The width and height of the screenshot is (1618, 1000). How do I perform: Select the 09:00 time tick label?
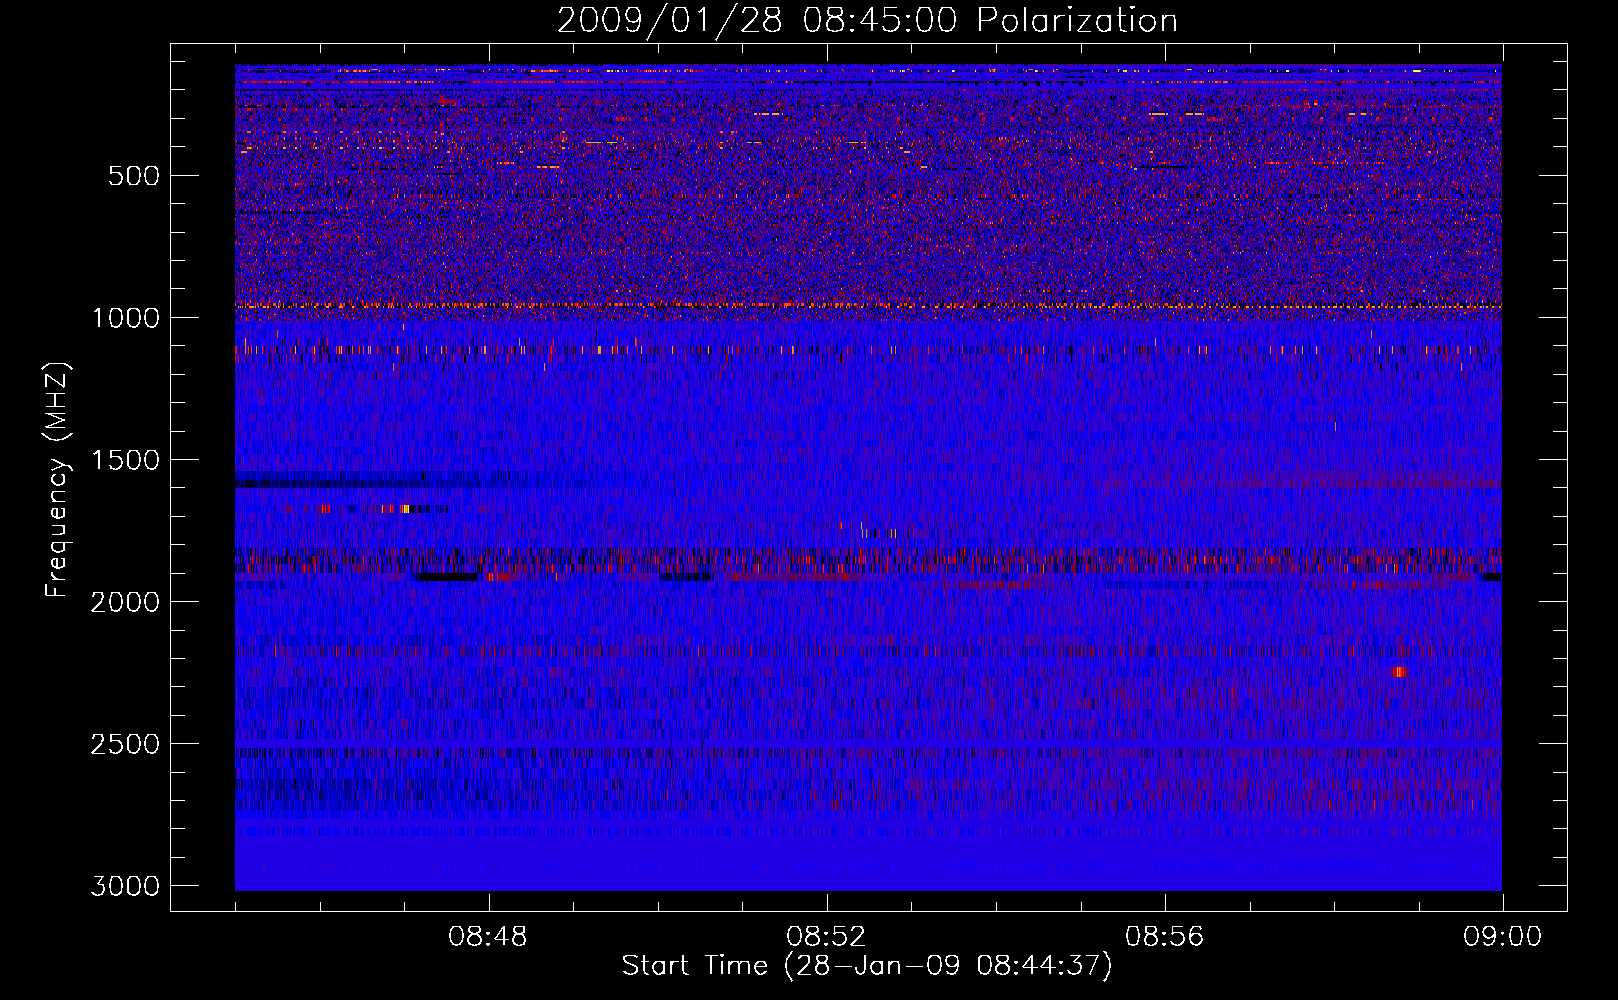tap(1502, 937)
